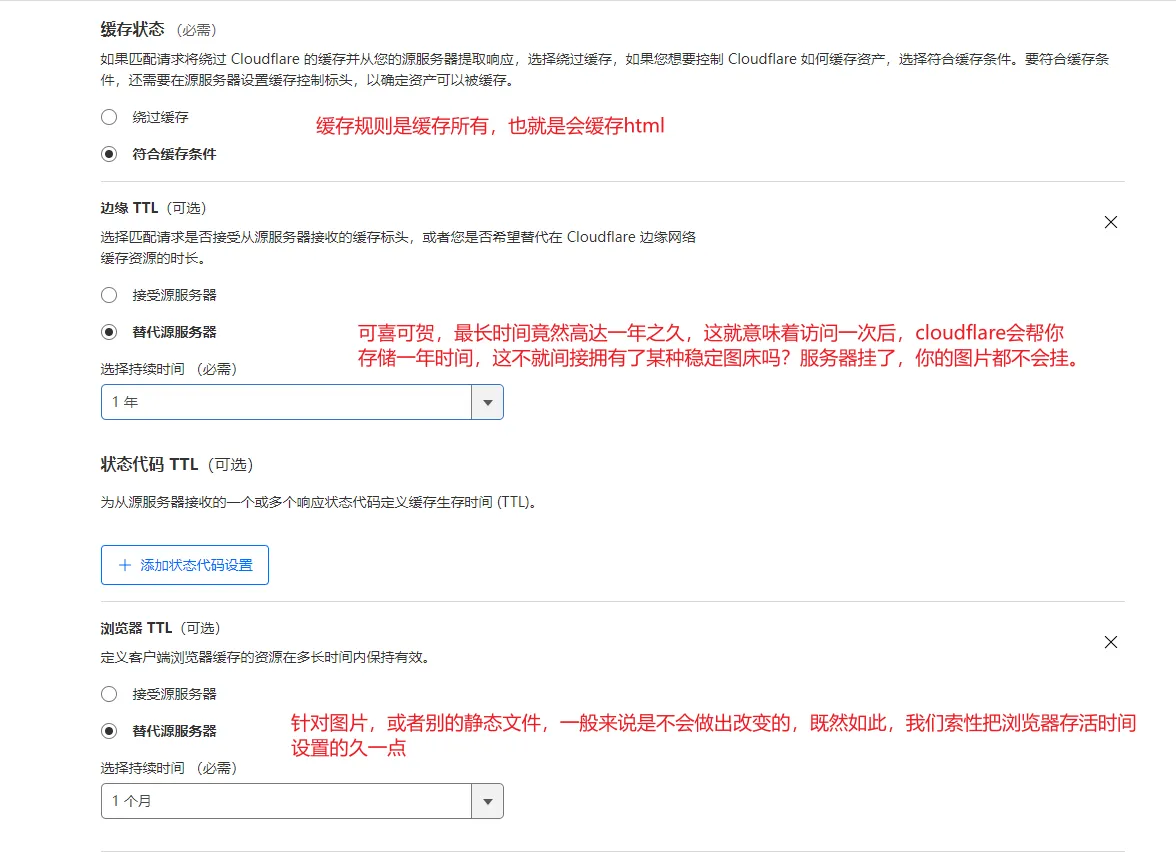The image size is (1176, 857).
Task: Choose 接受源服务器 under 浏览器 TTL
Action: 110,694
